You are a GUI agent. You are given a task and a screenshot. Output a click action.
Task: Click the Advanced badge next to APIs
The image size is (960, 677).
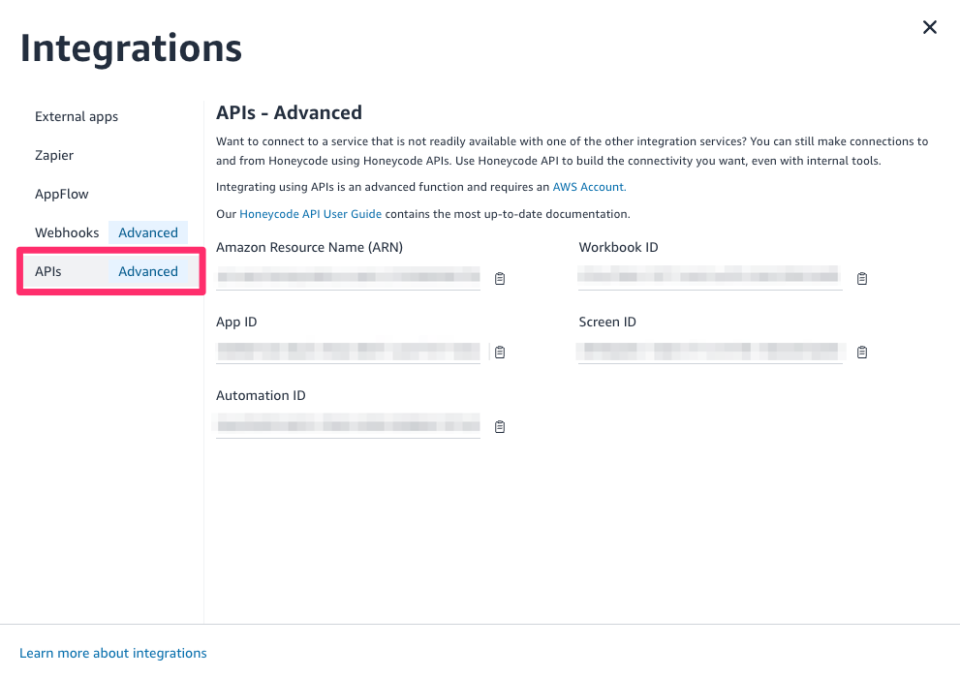pyautogui.click(x=148, y=271)
